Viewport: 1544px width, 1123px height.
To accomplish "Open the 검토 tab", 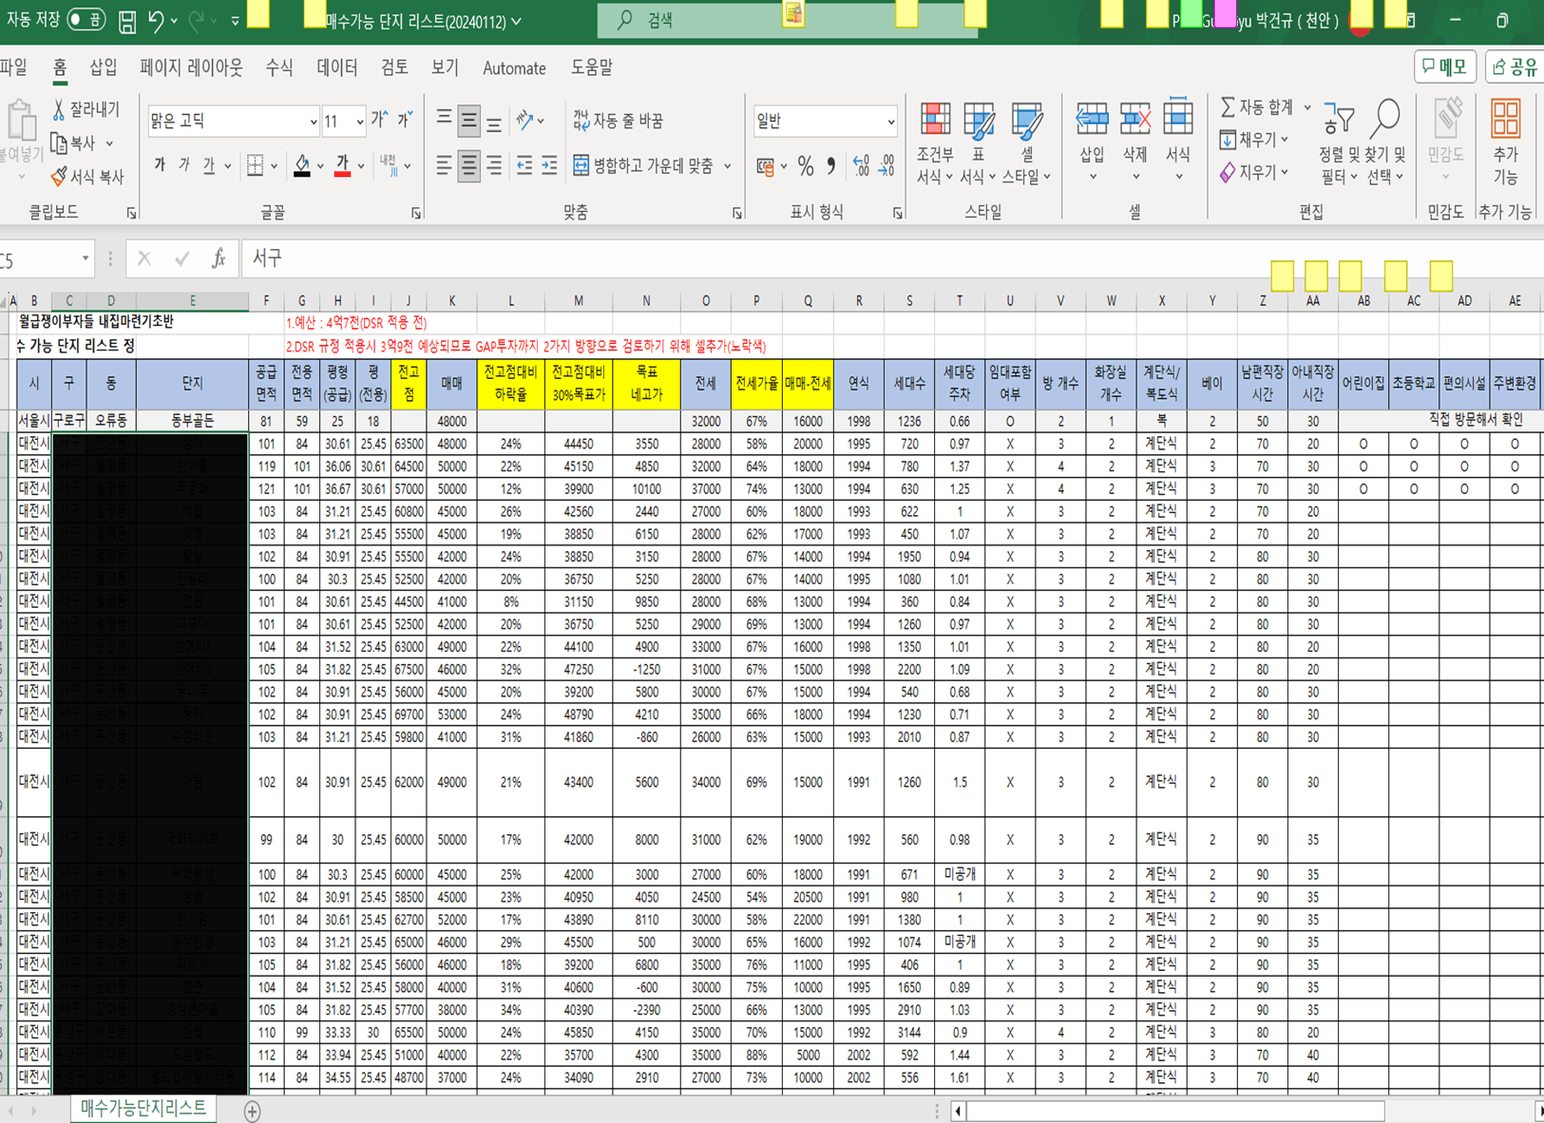I will click(x=394, y=67).
